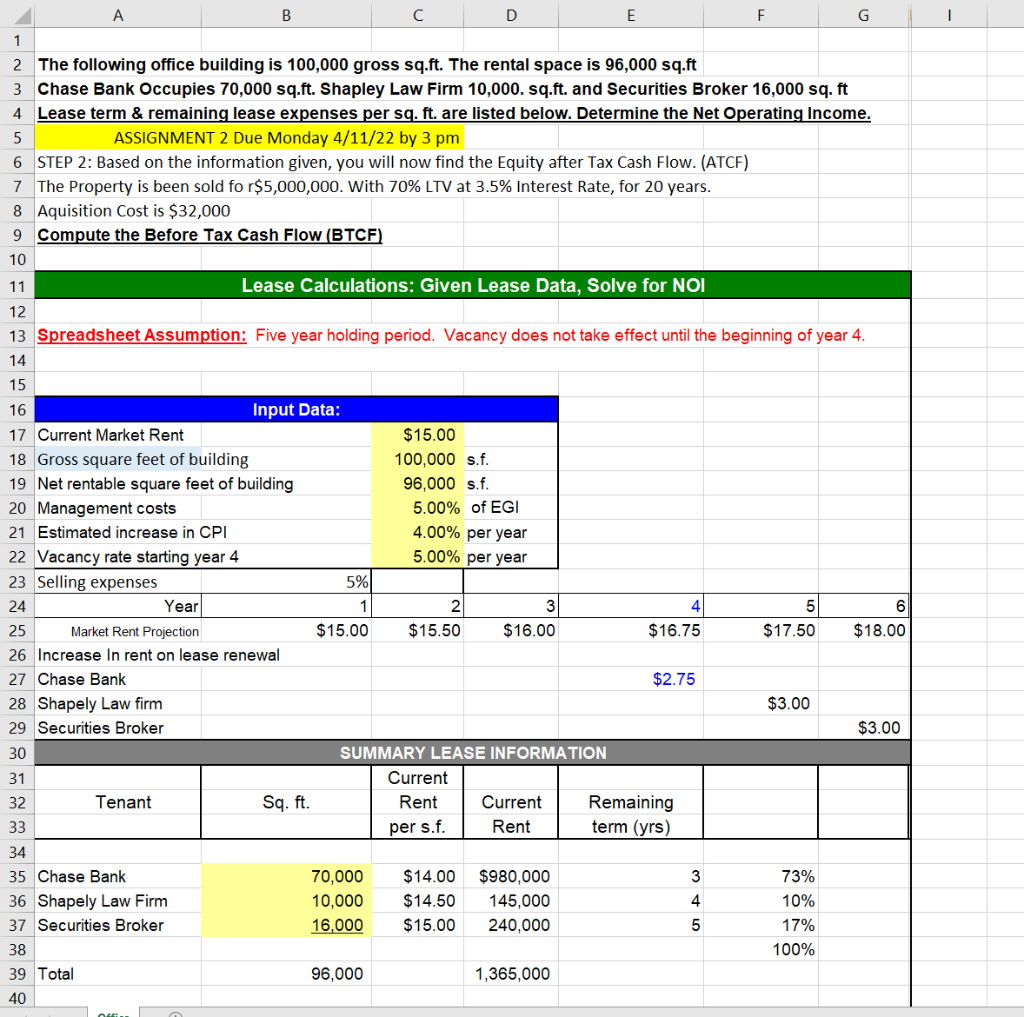Select the 5% Selling expenses value
The image size is (1024, 1017).
tap(286, 582)
